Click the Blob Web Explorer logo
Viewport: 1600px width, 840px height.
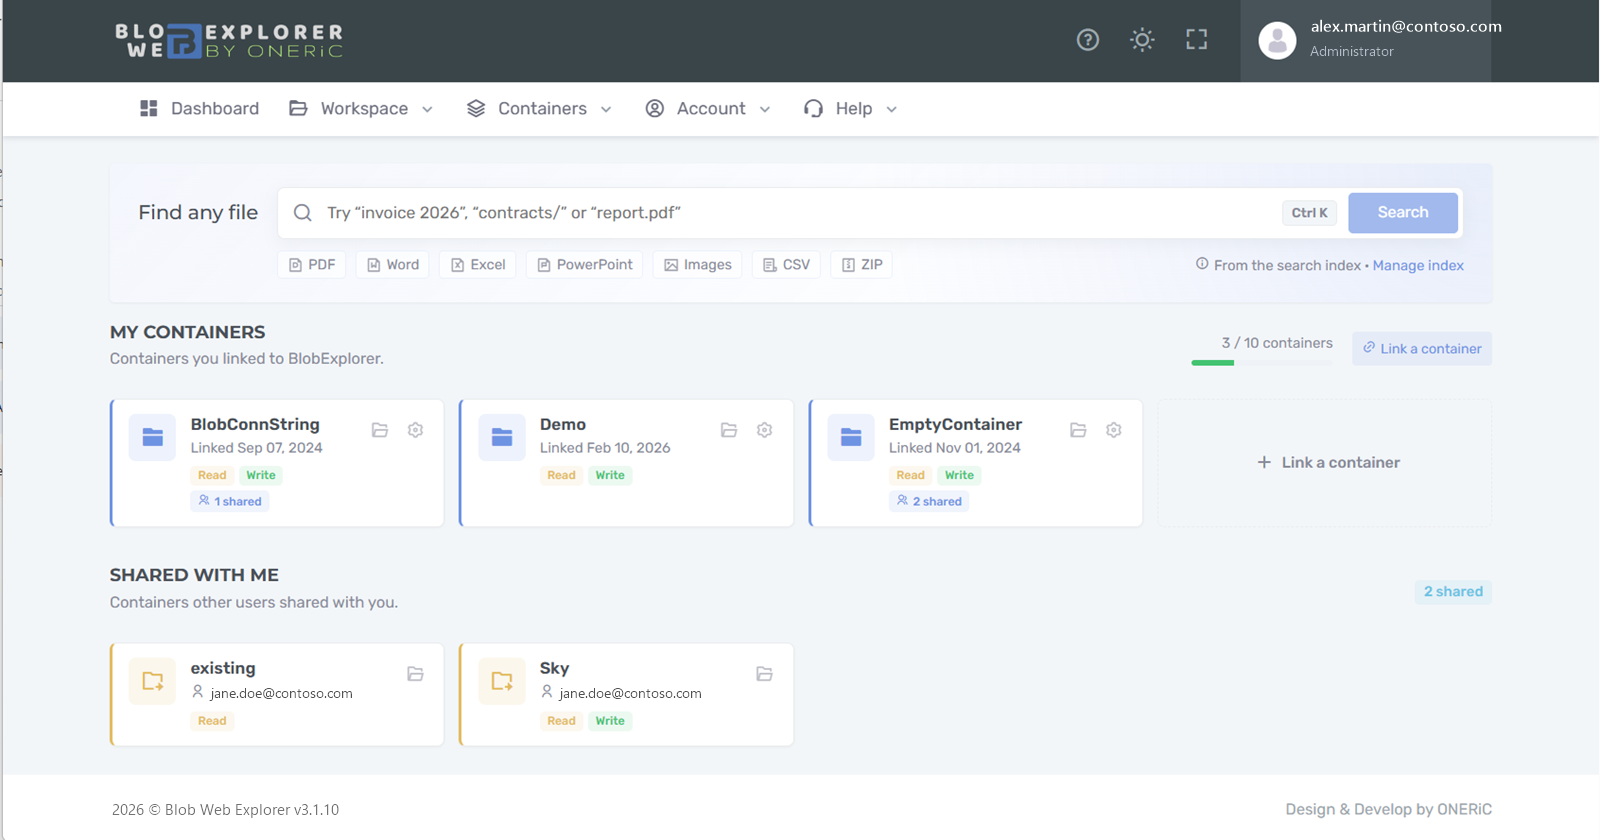tap(229, 41)
